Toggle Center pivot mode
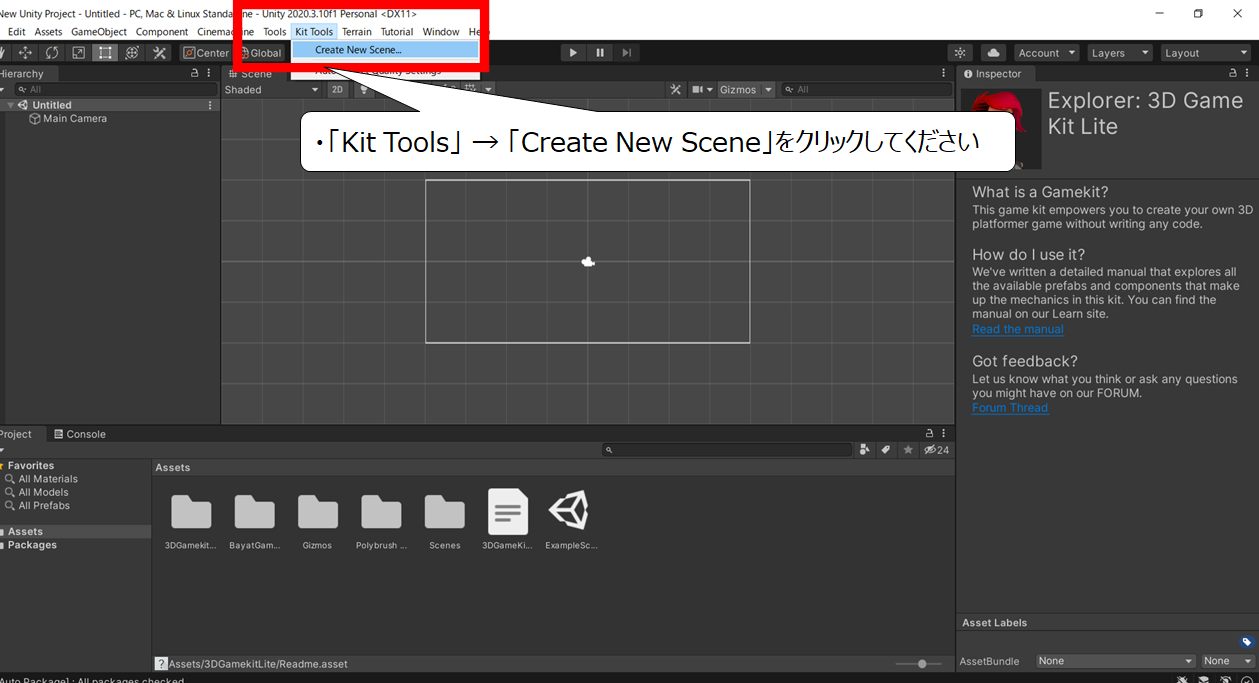1259x683 pixels. 206,53
